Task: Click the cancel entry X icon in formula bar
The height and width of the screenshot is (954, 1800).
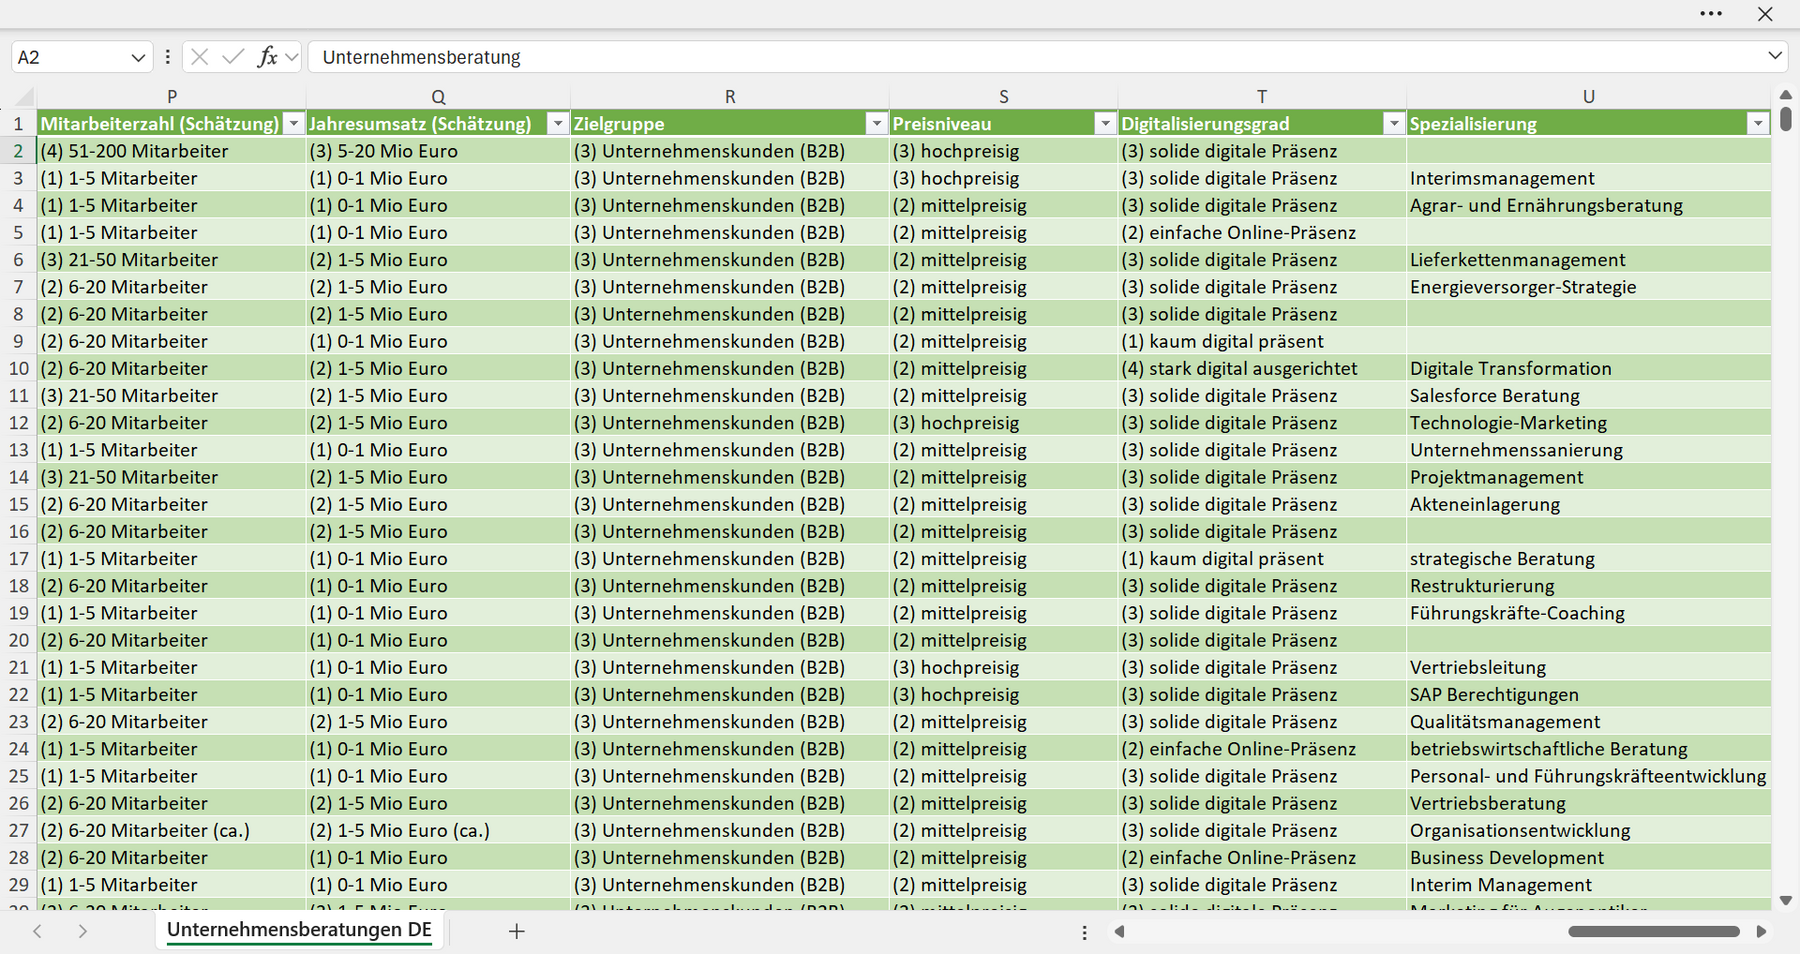Action: (x=199, y=57)
